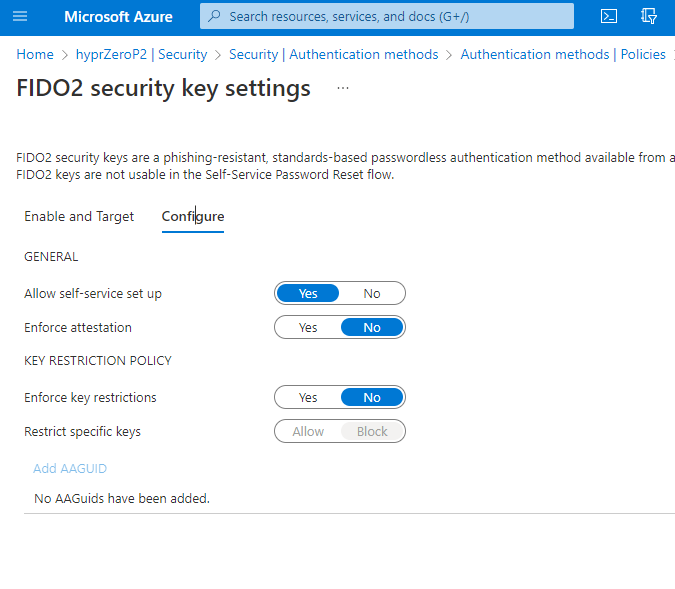Image resolution: width=675 pixels, height=589 pixels.
Task: Set Enforce attestation to No
Action: click(x=372, y=327)
